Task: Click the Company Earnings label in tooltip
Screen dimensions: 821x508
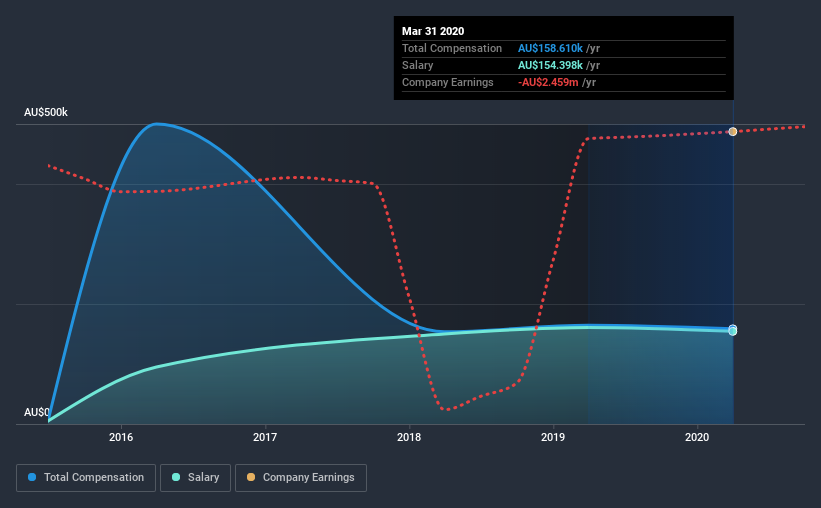Action: (448, 82)
